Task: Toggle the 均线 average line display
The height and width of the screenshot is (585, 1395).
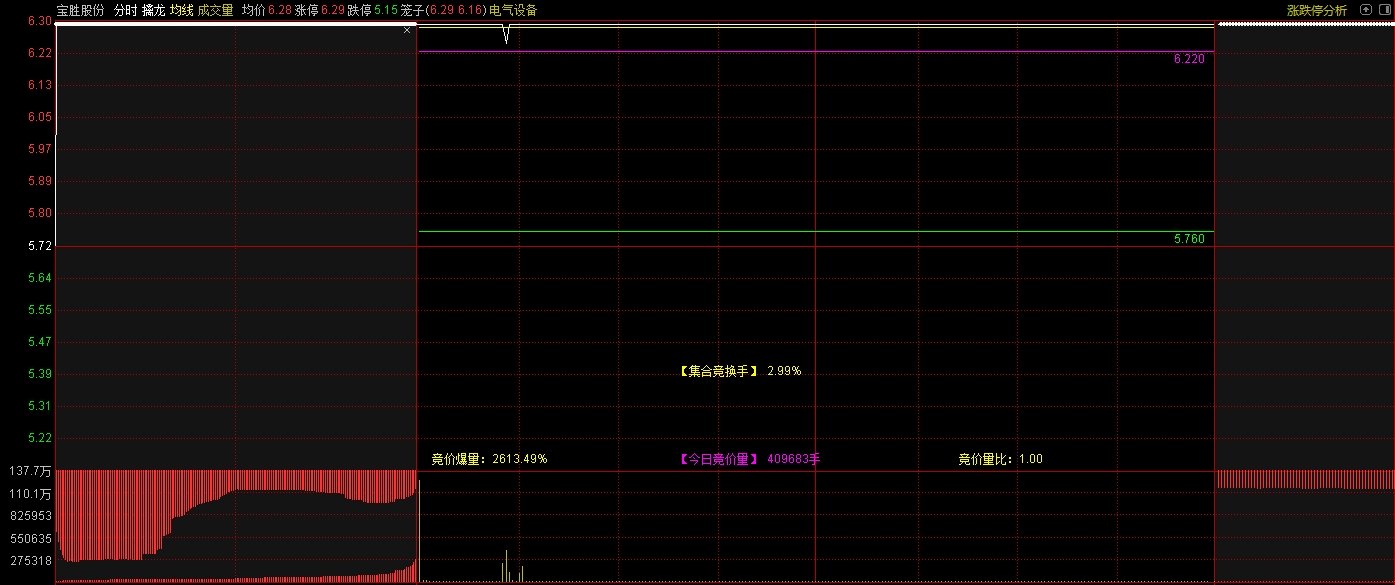Action: [181, 10]
